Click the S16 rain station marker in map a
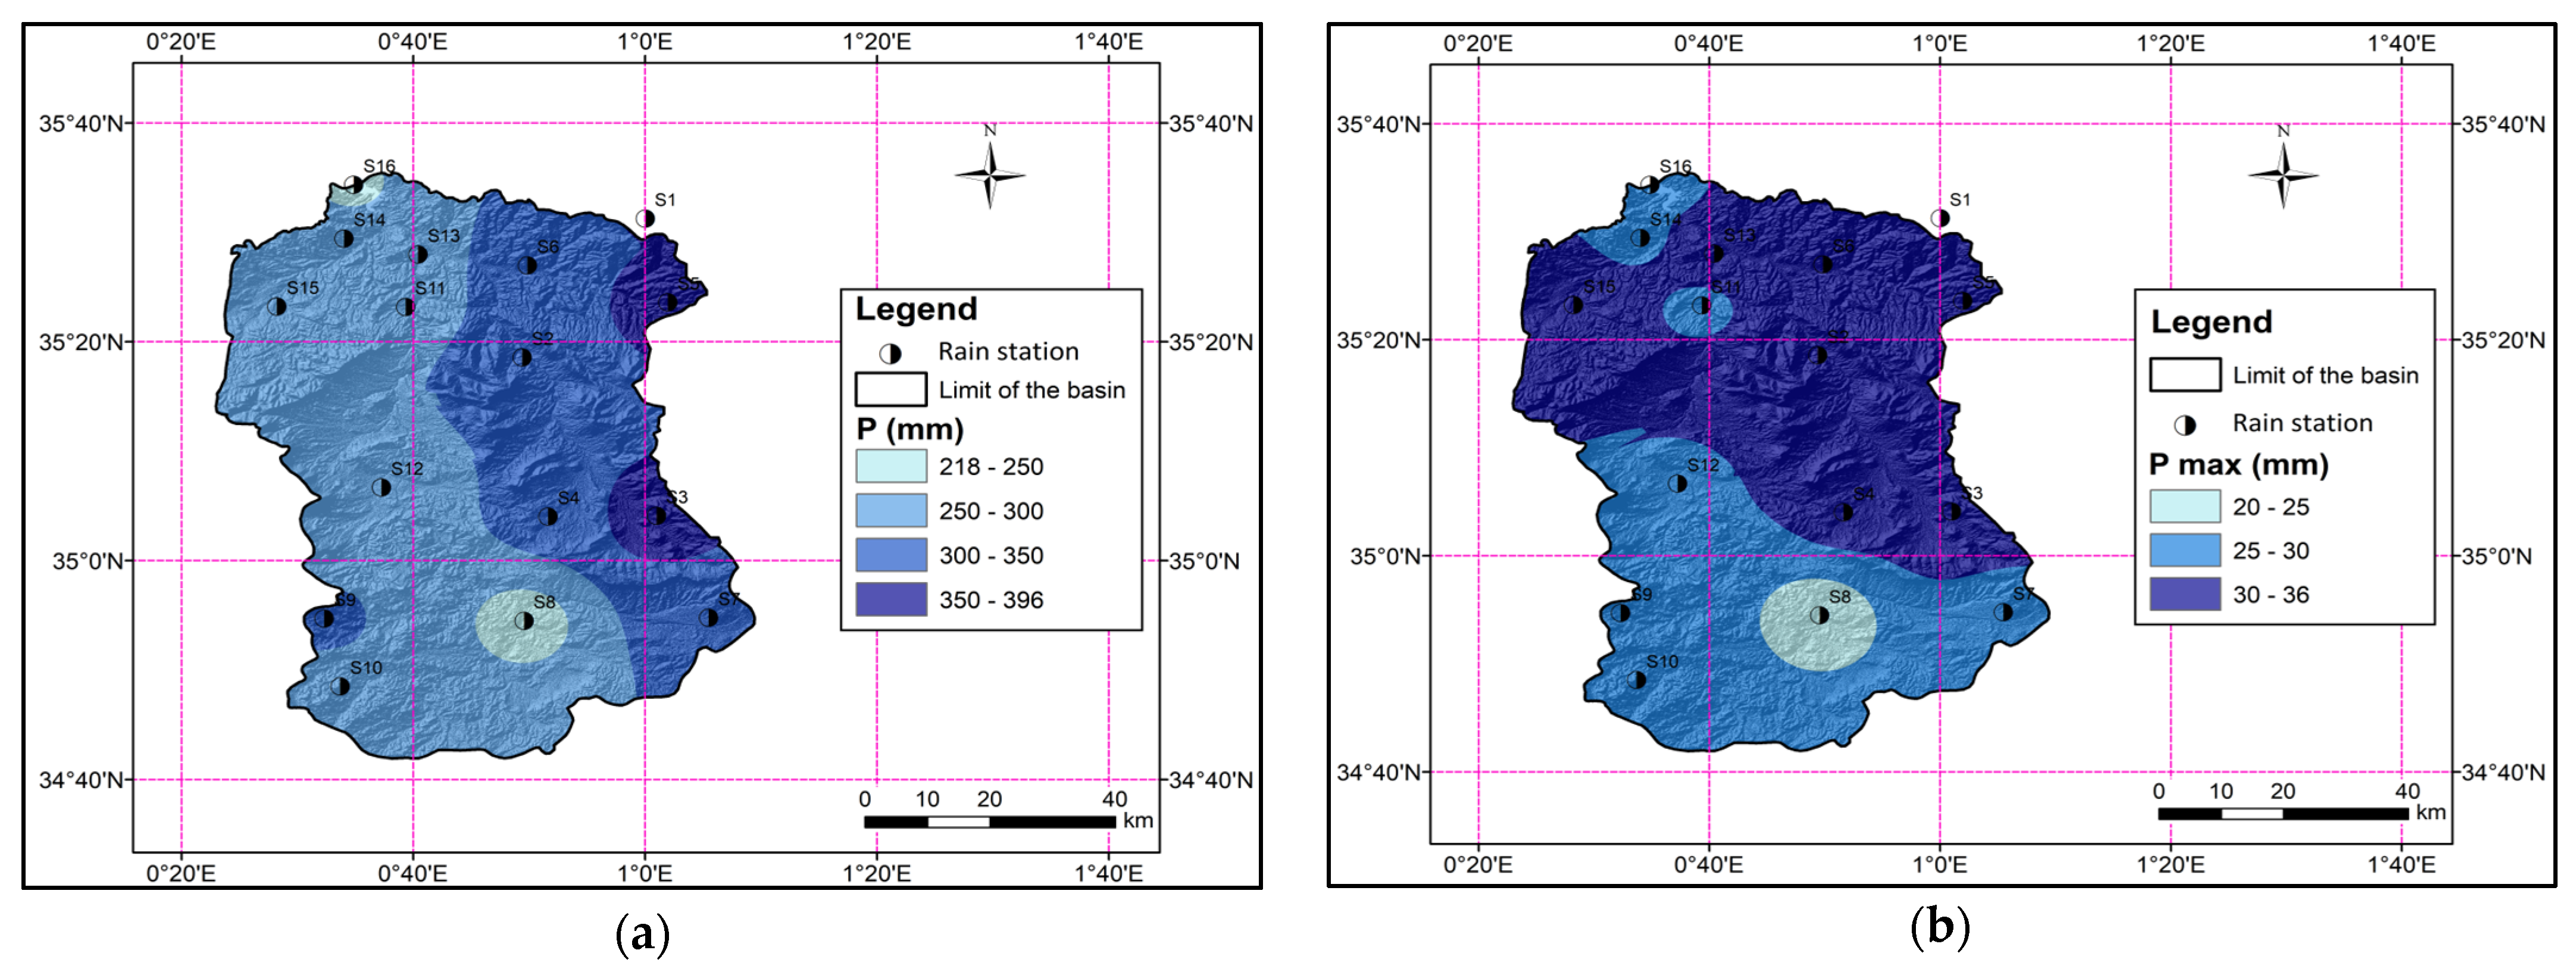Screen dimensions: 2576x975 (x=353, y=184)
